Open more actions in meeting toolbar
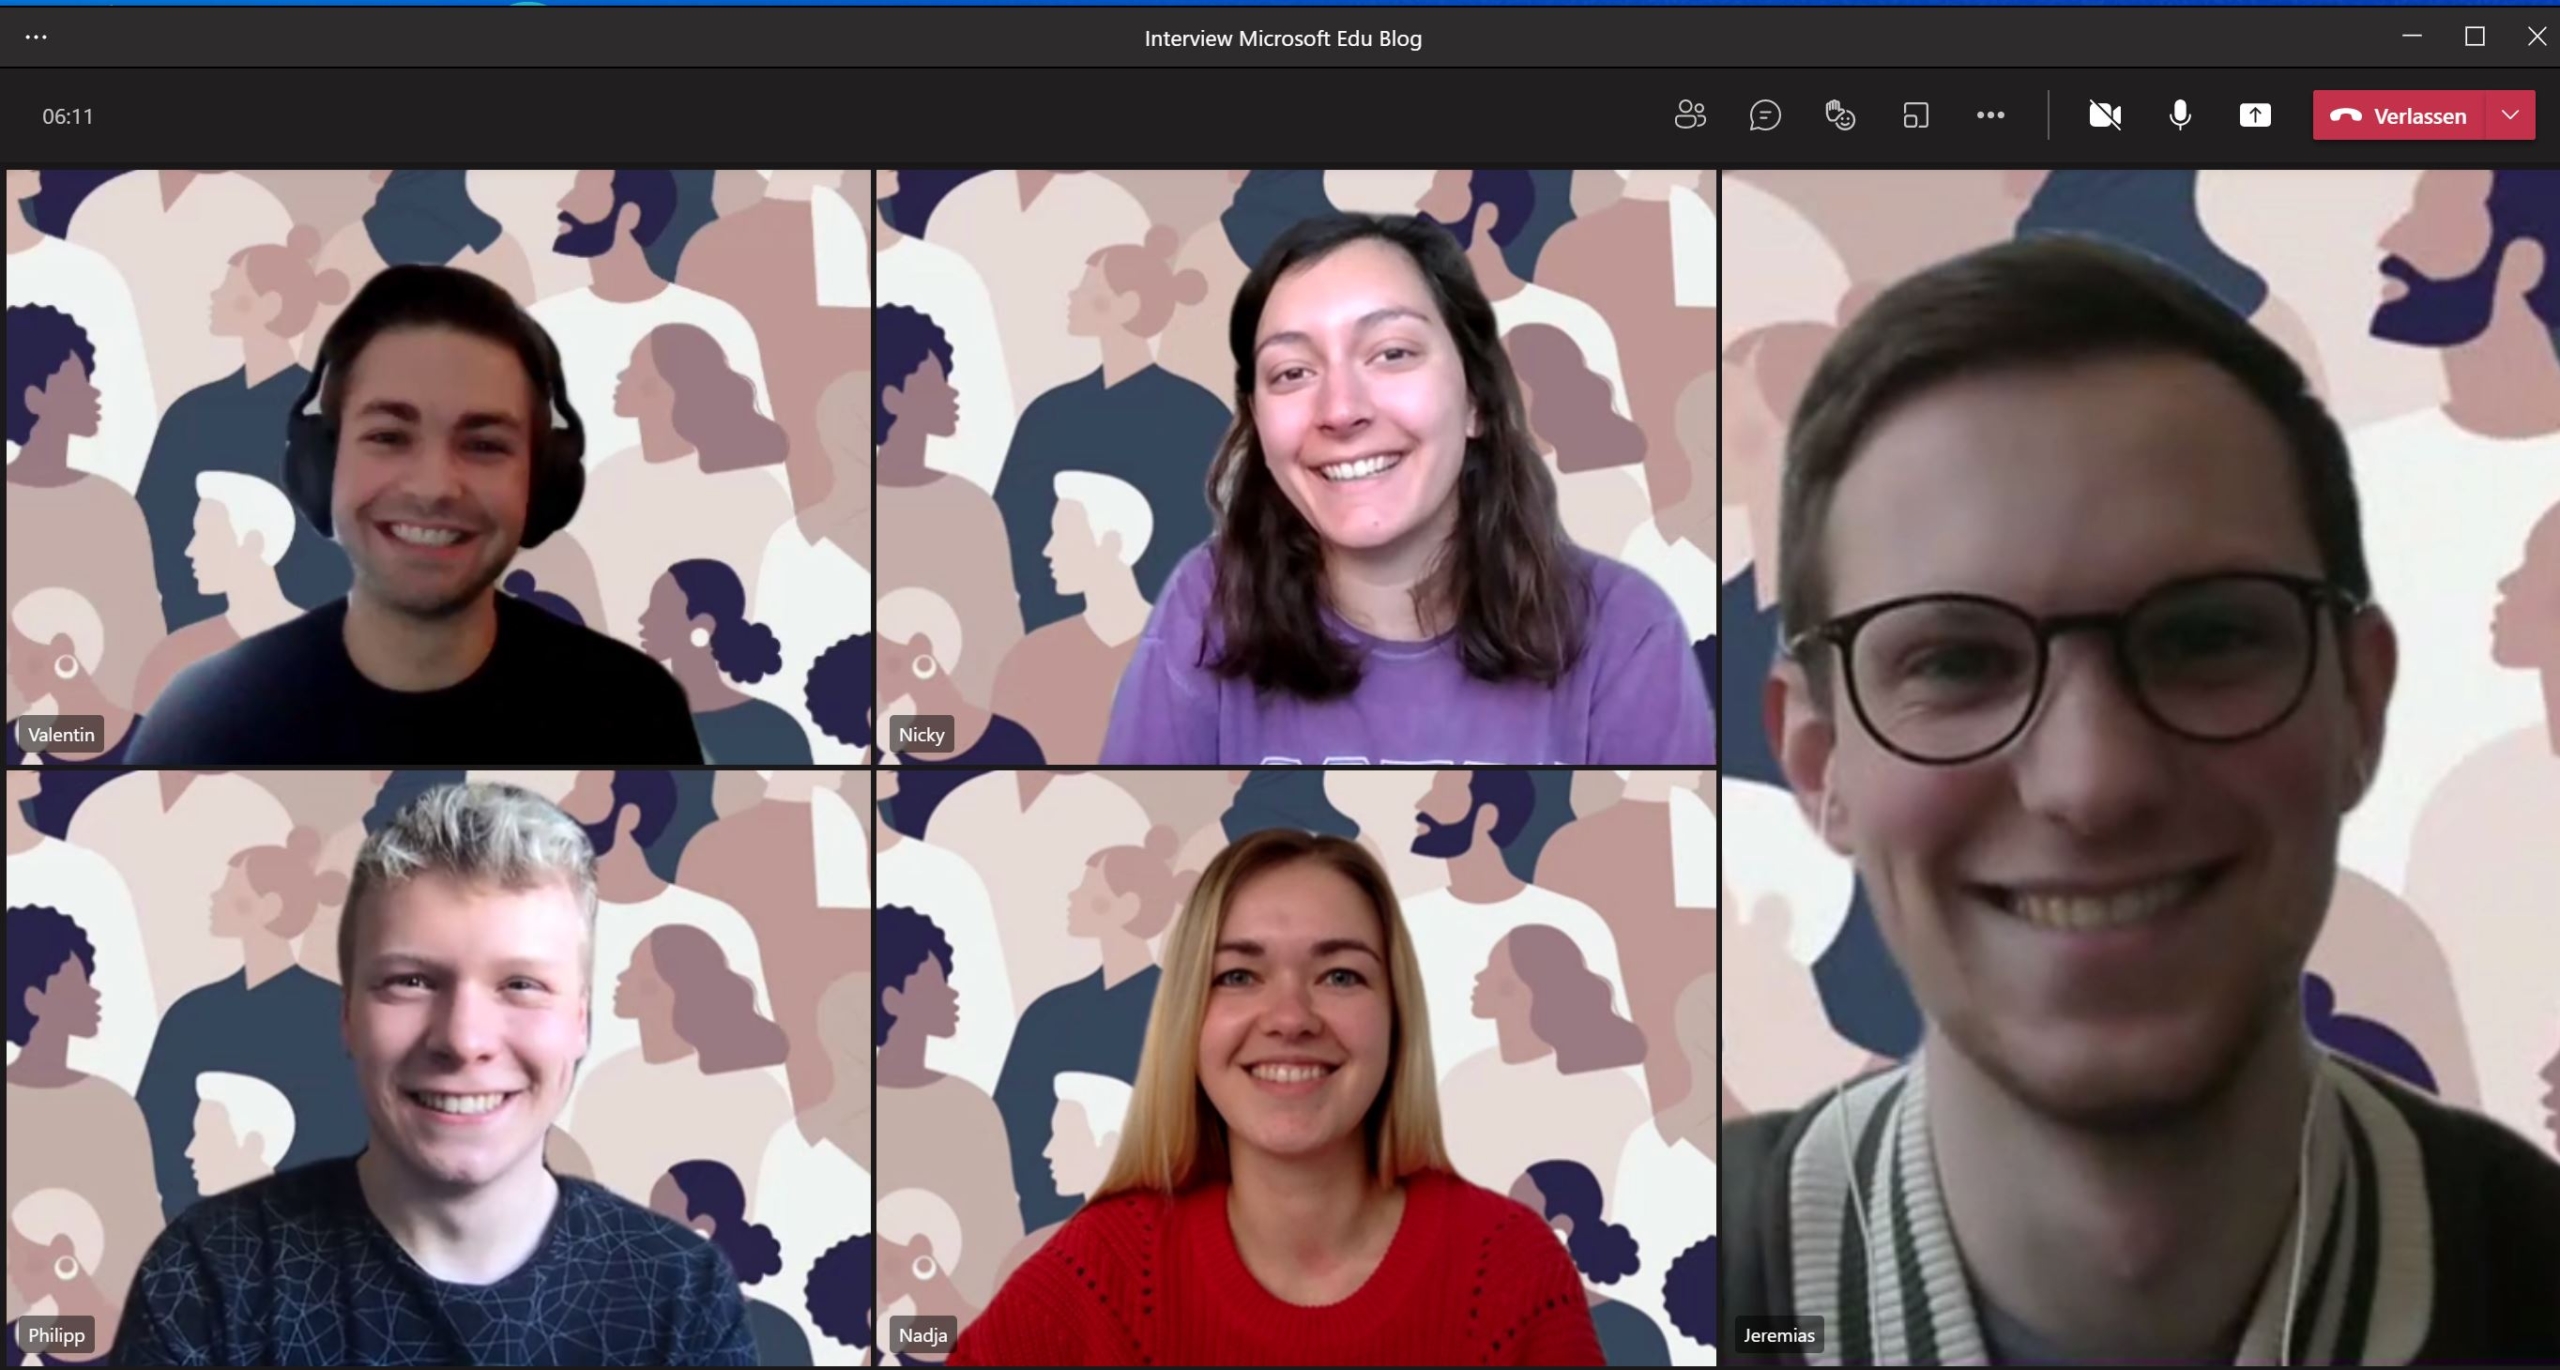This screenshot has height=1370, width=2560. [1990, 116]
